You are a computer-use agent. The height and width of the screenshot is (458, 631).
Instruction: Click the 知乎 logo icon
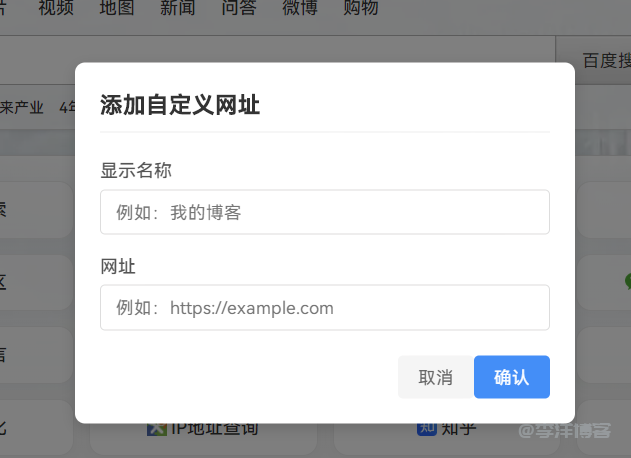[427, 429]
